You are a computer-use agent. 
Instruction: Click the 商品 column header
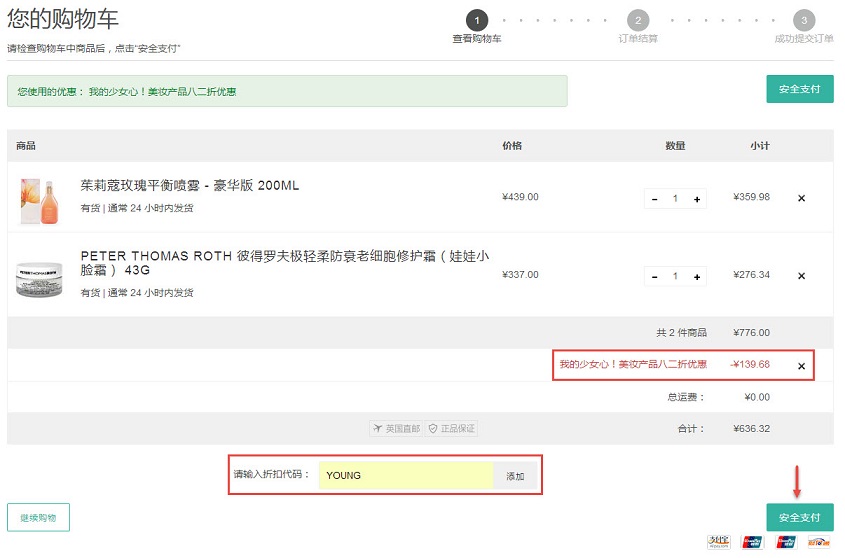(x=26, y=146)
